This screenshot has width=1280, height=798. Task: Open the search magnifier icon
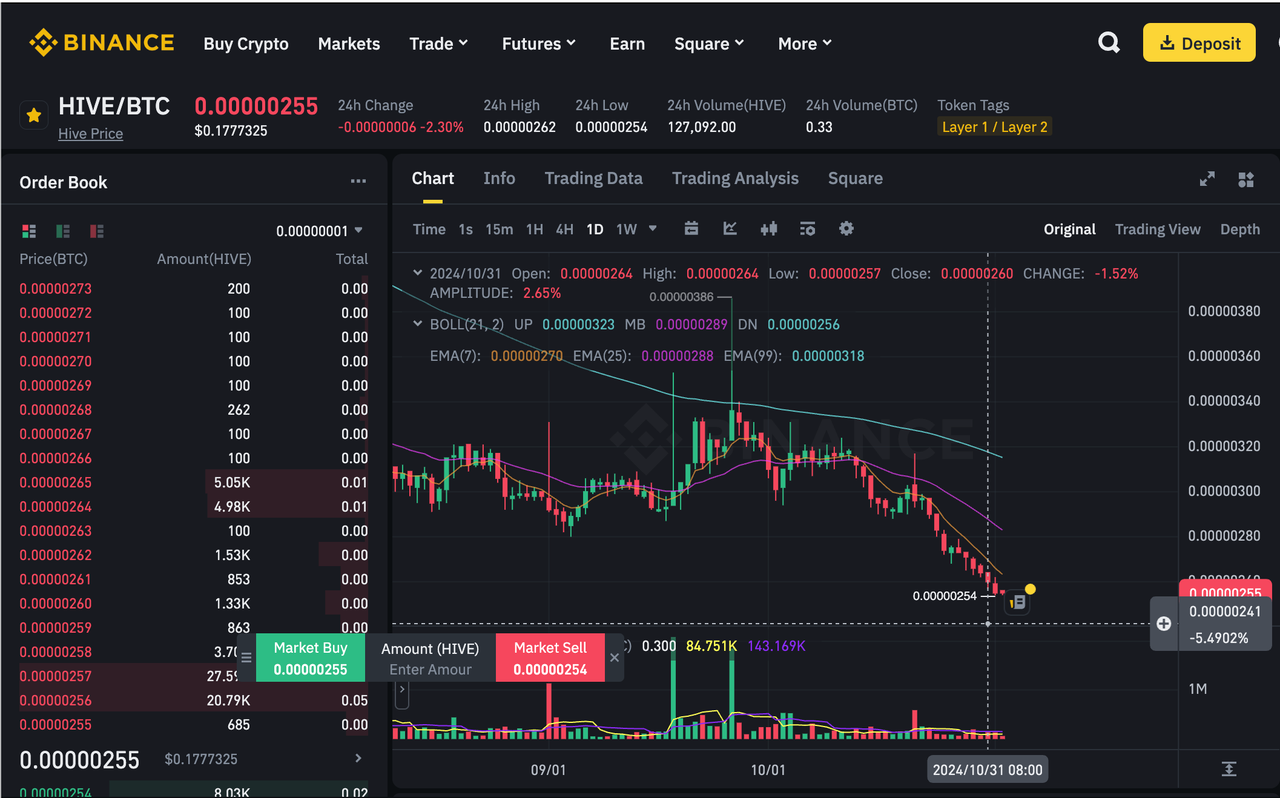(1108, 43)
